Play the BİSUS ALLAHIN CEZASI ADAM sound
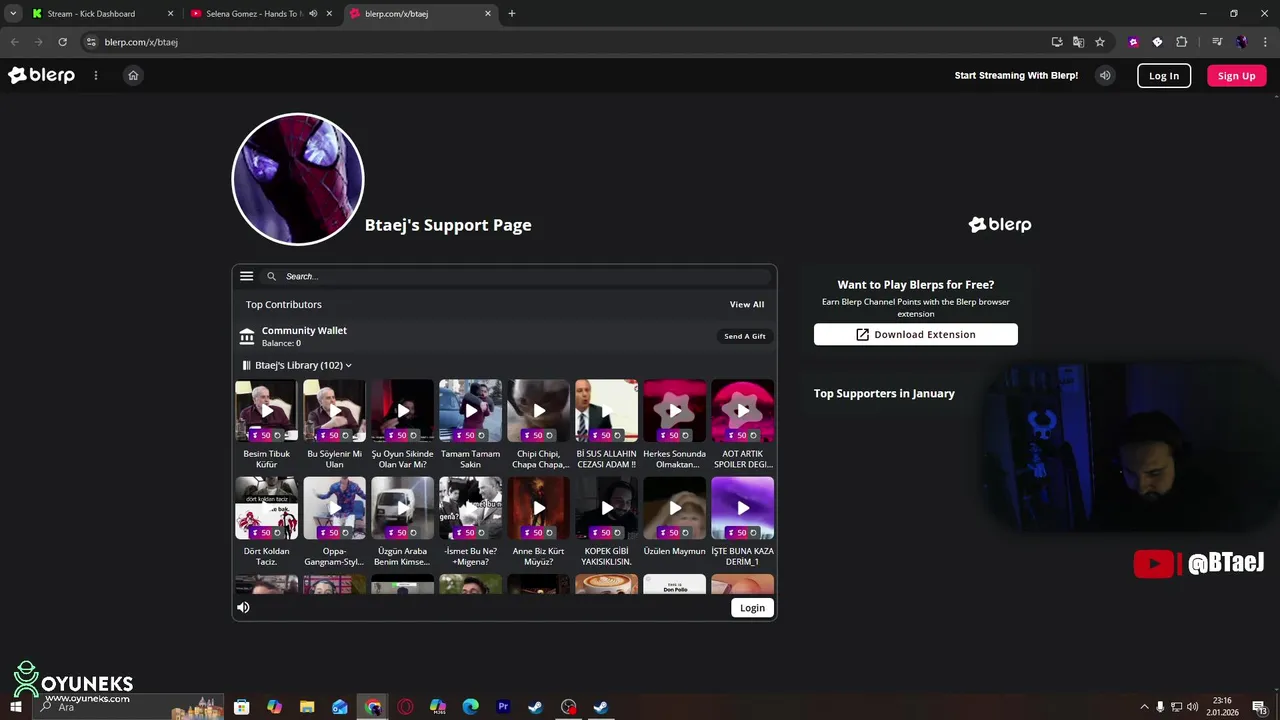The width and height of the screenshot is (1280, 720). point(606,411)
